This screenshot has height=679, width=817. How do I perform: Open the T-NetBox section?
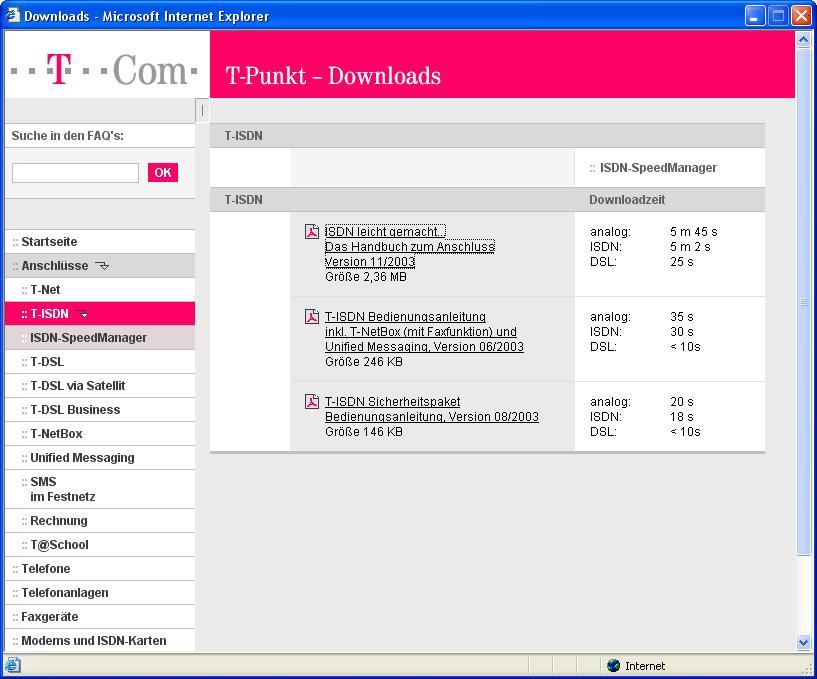[100, 434]
